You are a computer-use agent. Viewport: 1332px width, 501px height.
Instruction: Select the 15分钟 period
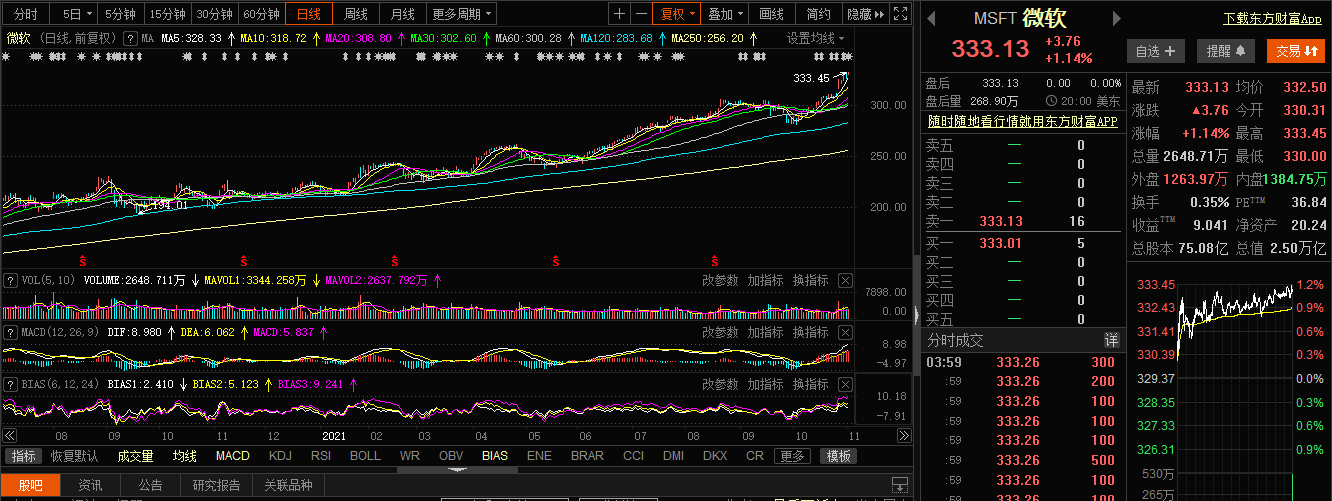pos(167,14)
